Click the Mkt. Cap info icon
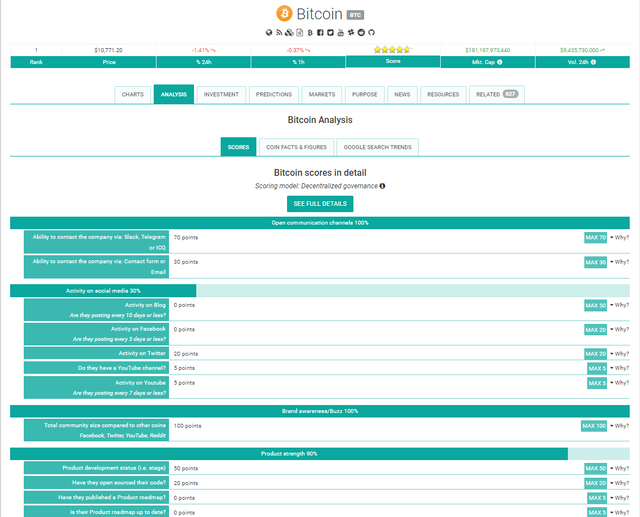The height and width of the screenshot is (517, 640). 500,62
